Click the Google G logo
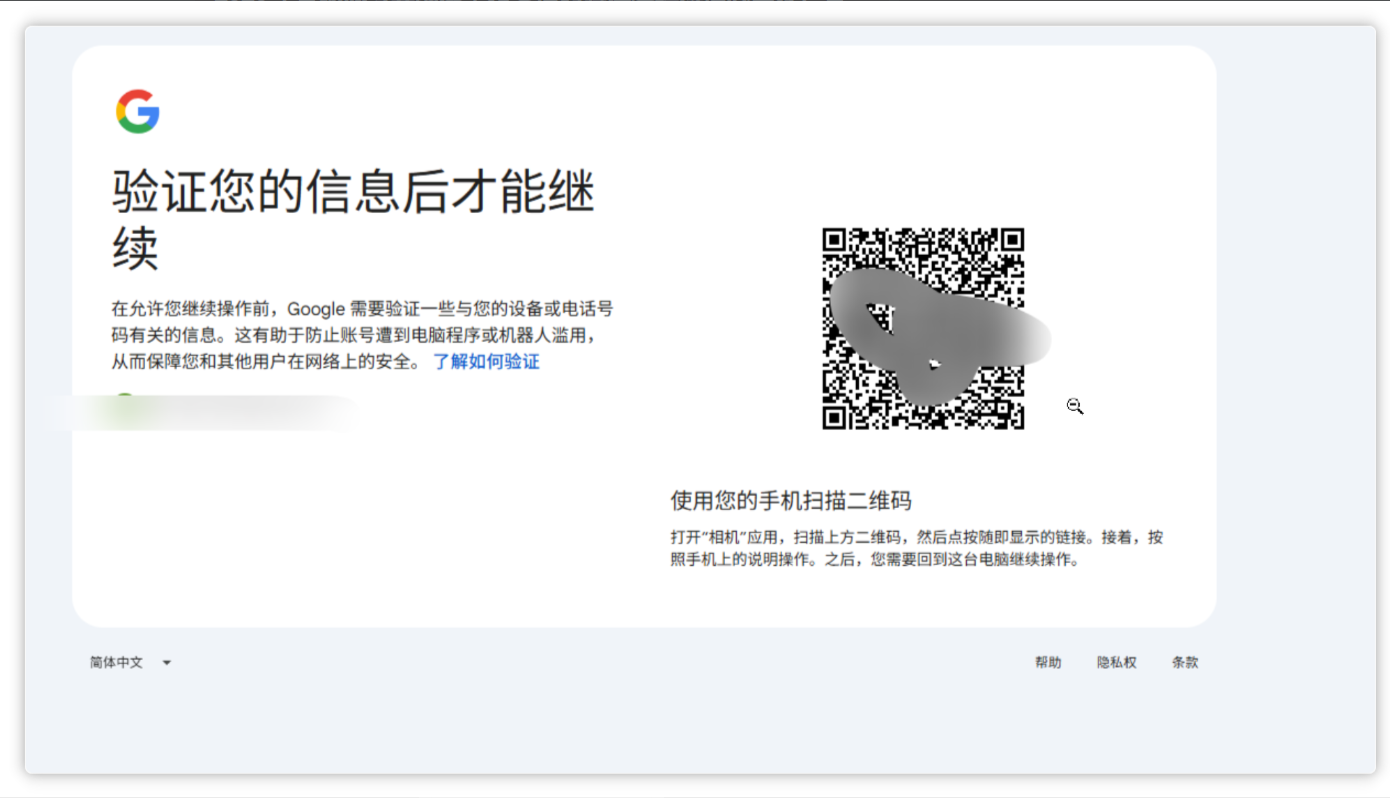The width and height of the screenshot is (1390, 798). coord(138,111)
